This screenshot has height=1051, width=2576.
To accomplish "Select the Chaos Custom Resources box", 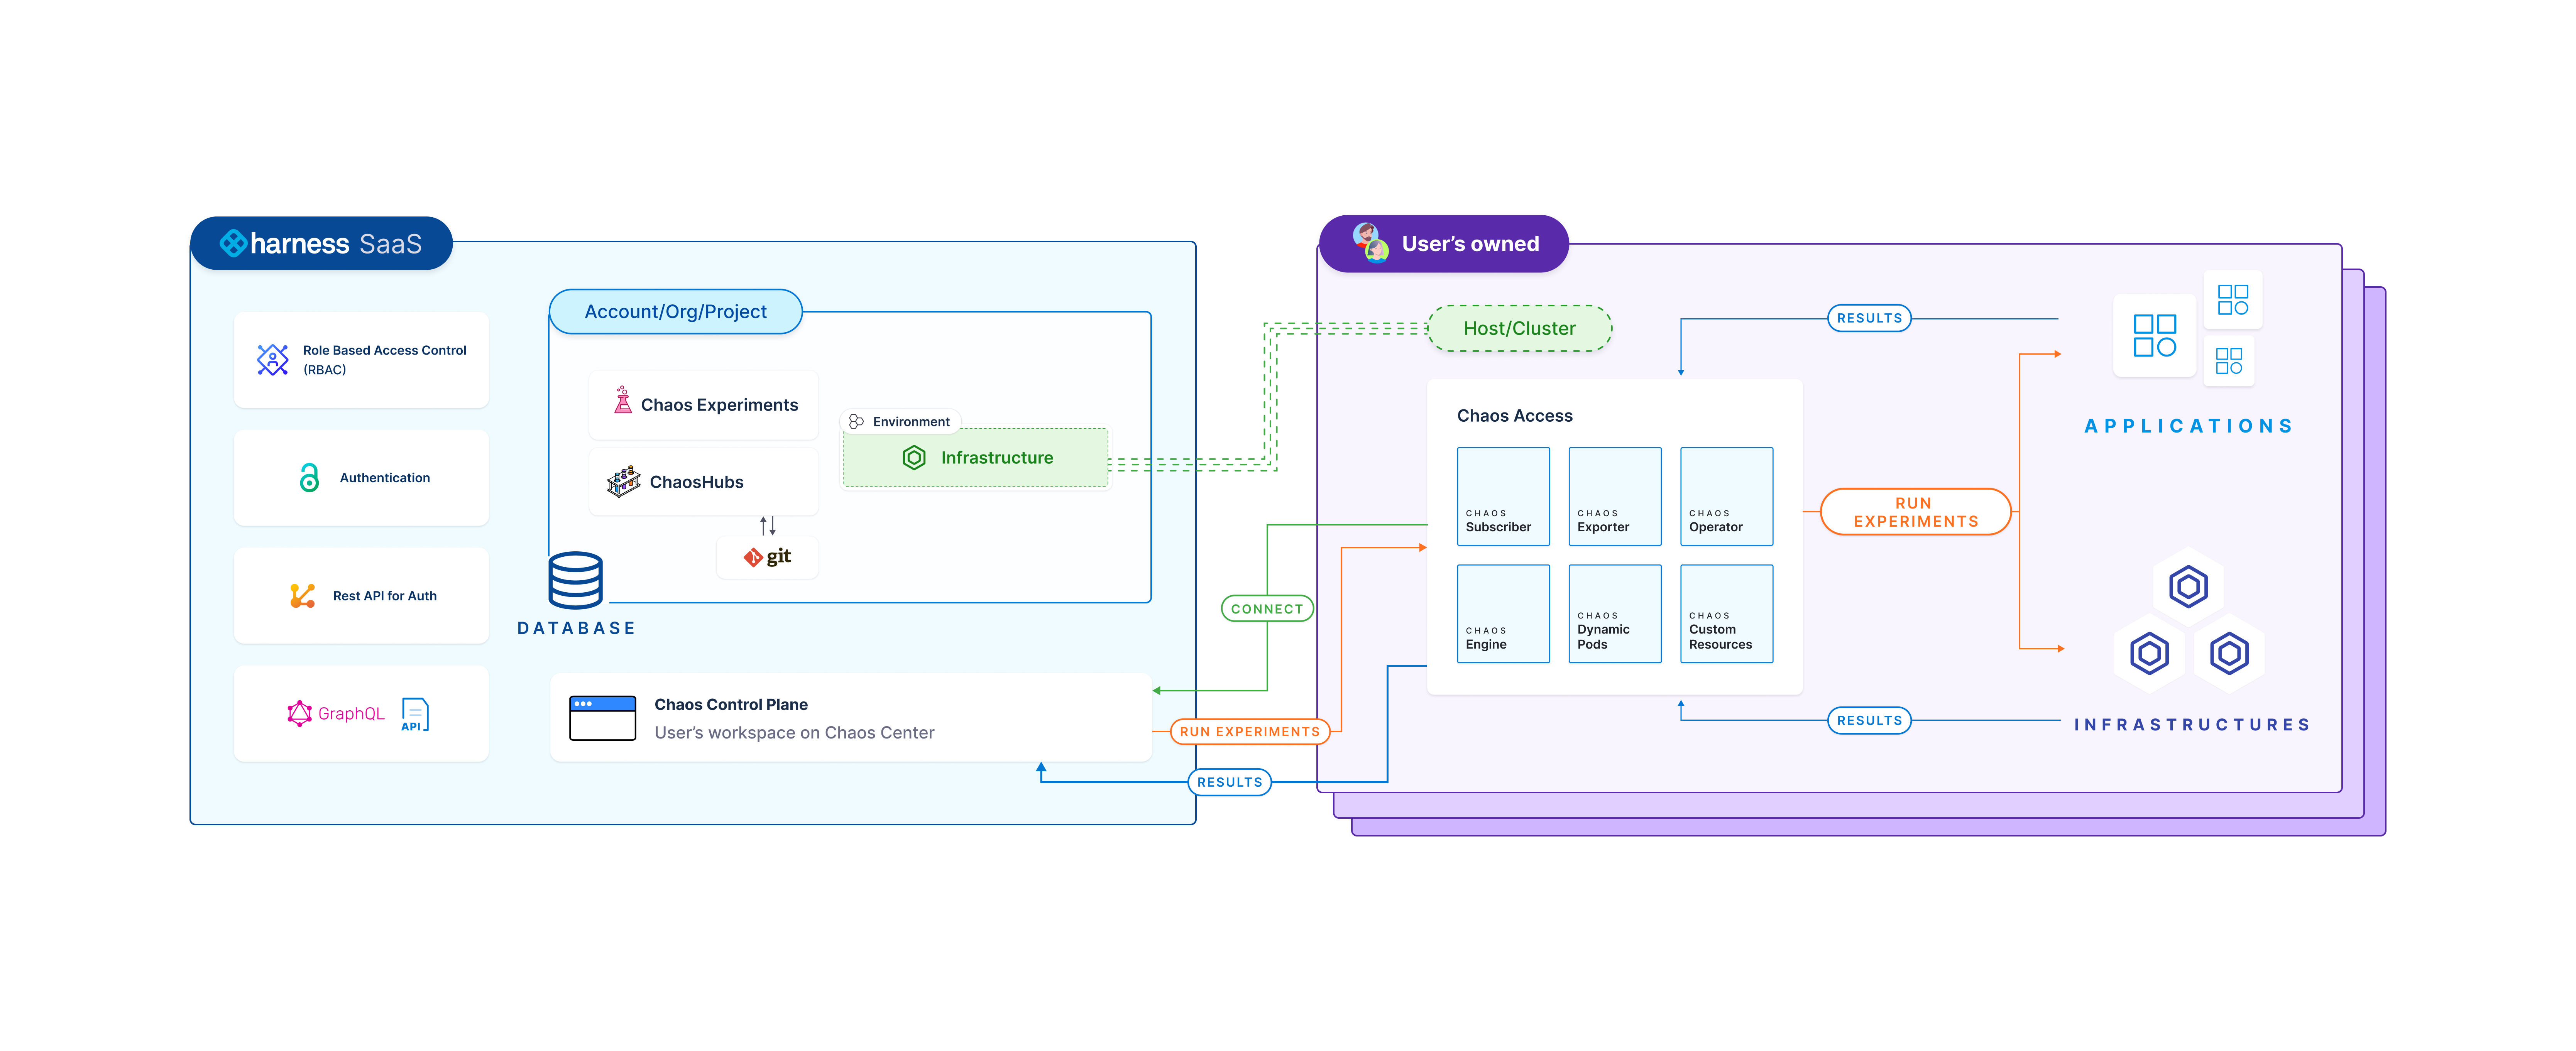I will (x=1727, y=614).
